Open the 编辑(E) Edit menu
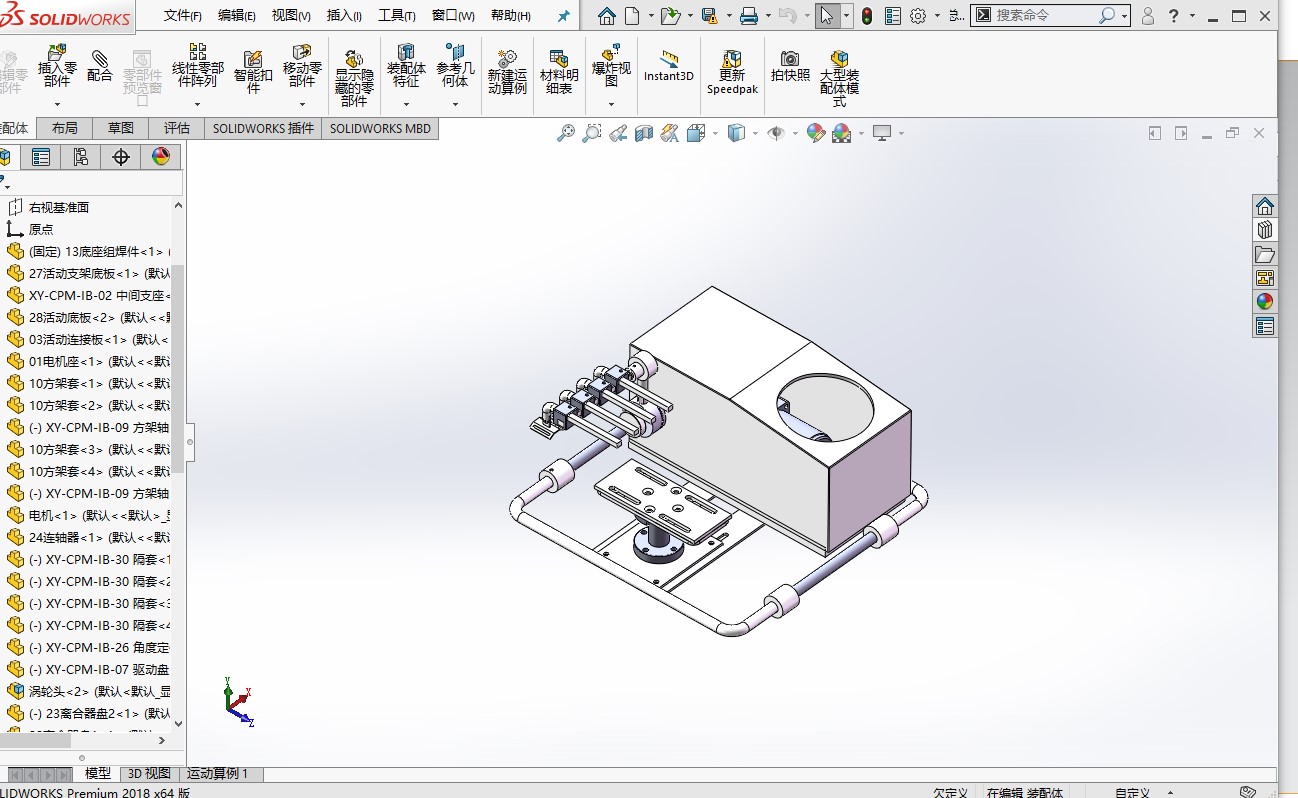 [237, 16]
